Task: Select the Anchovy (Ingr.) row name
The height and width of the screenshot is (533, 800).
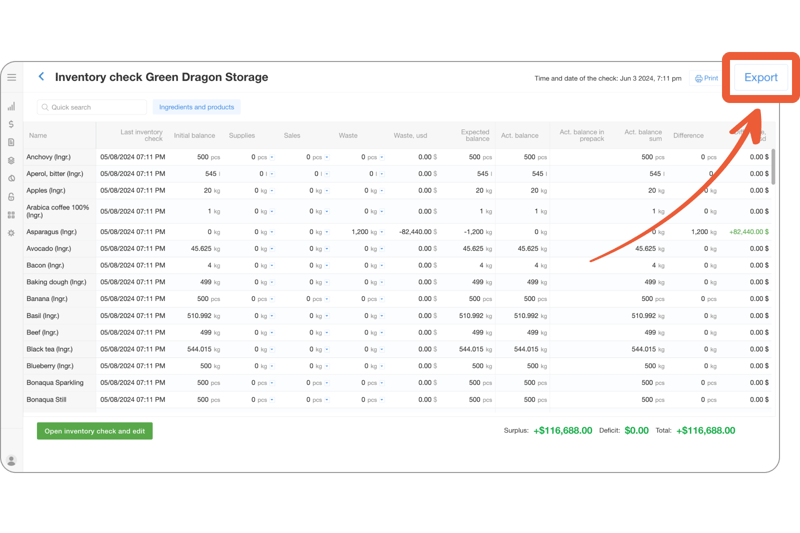Action: 48,157
